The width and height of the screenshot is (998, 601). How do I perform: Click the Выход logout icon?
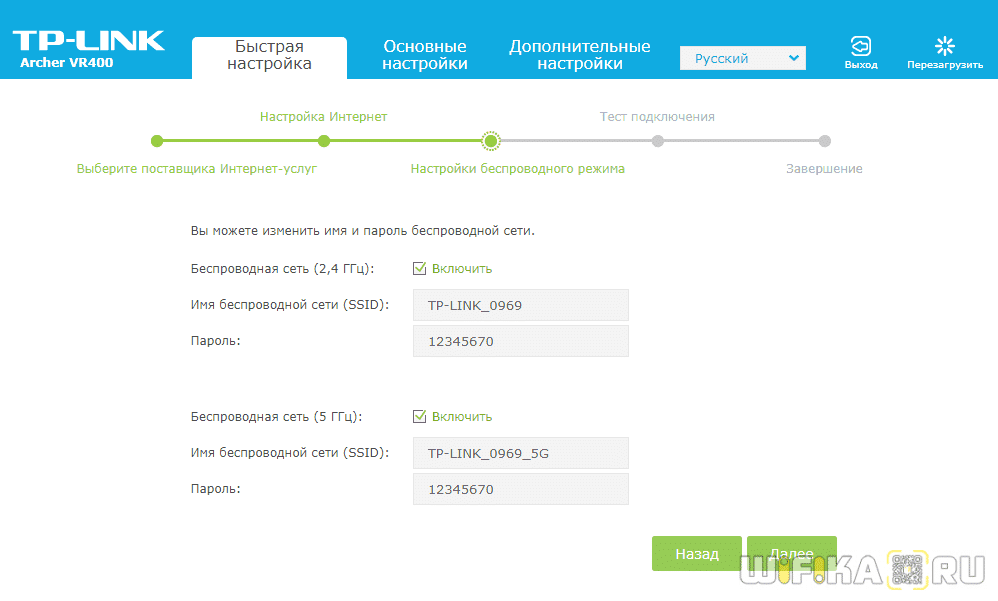point(860,46)
